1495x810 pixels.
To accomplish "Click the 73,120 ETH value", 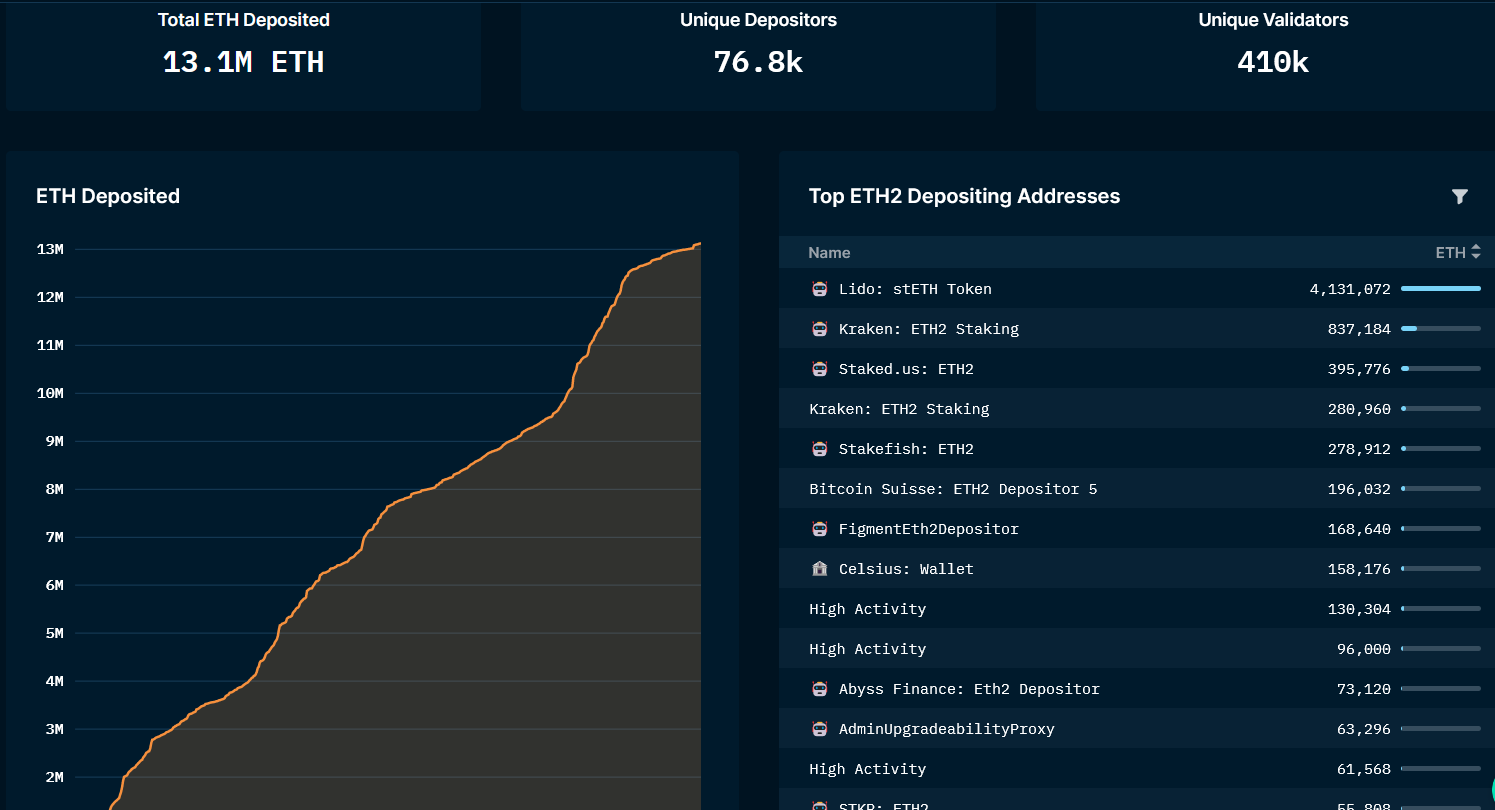I will point(1363,689).
